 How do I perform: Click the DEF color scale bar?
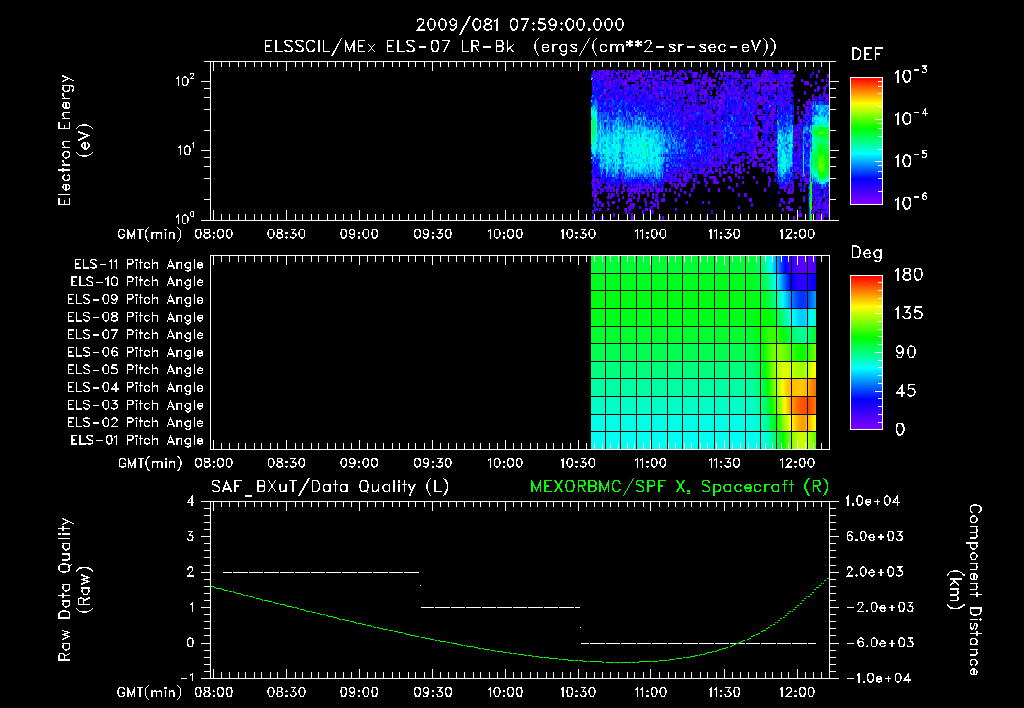(866, 140)
